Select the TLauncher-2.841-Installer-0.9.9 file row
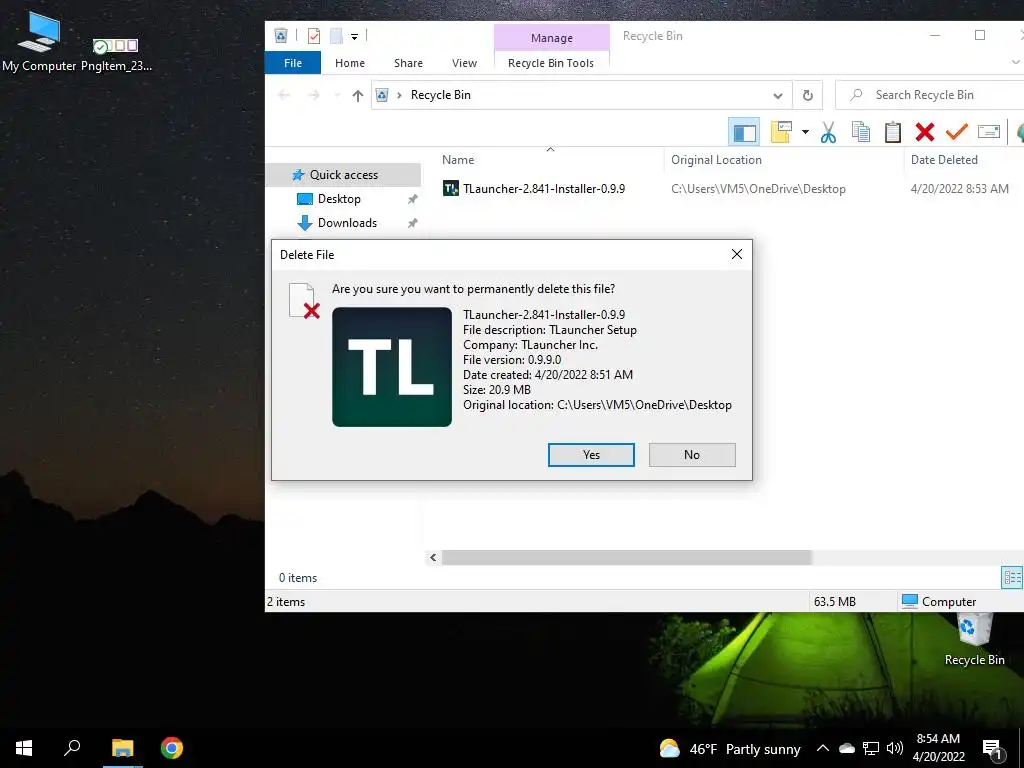 point(725,189)
